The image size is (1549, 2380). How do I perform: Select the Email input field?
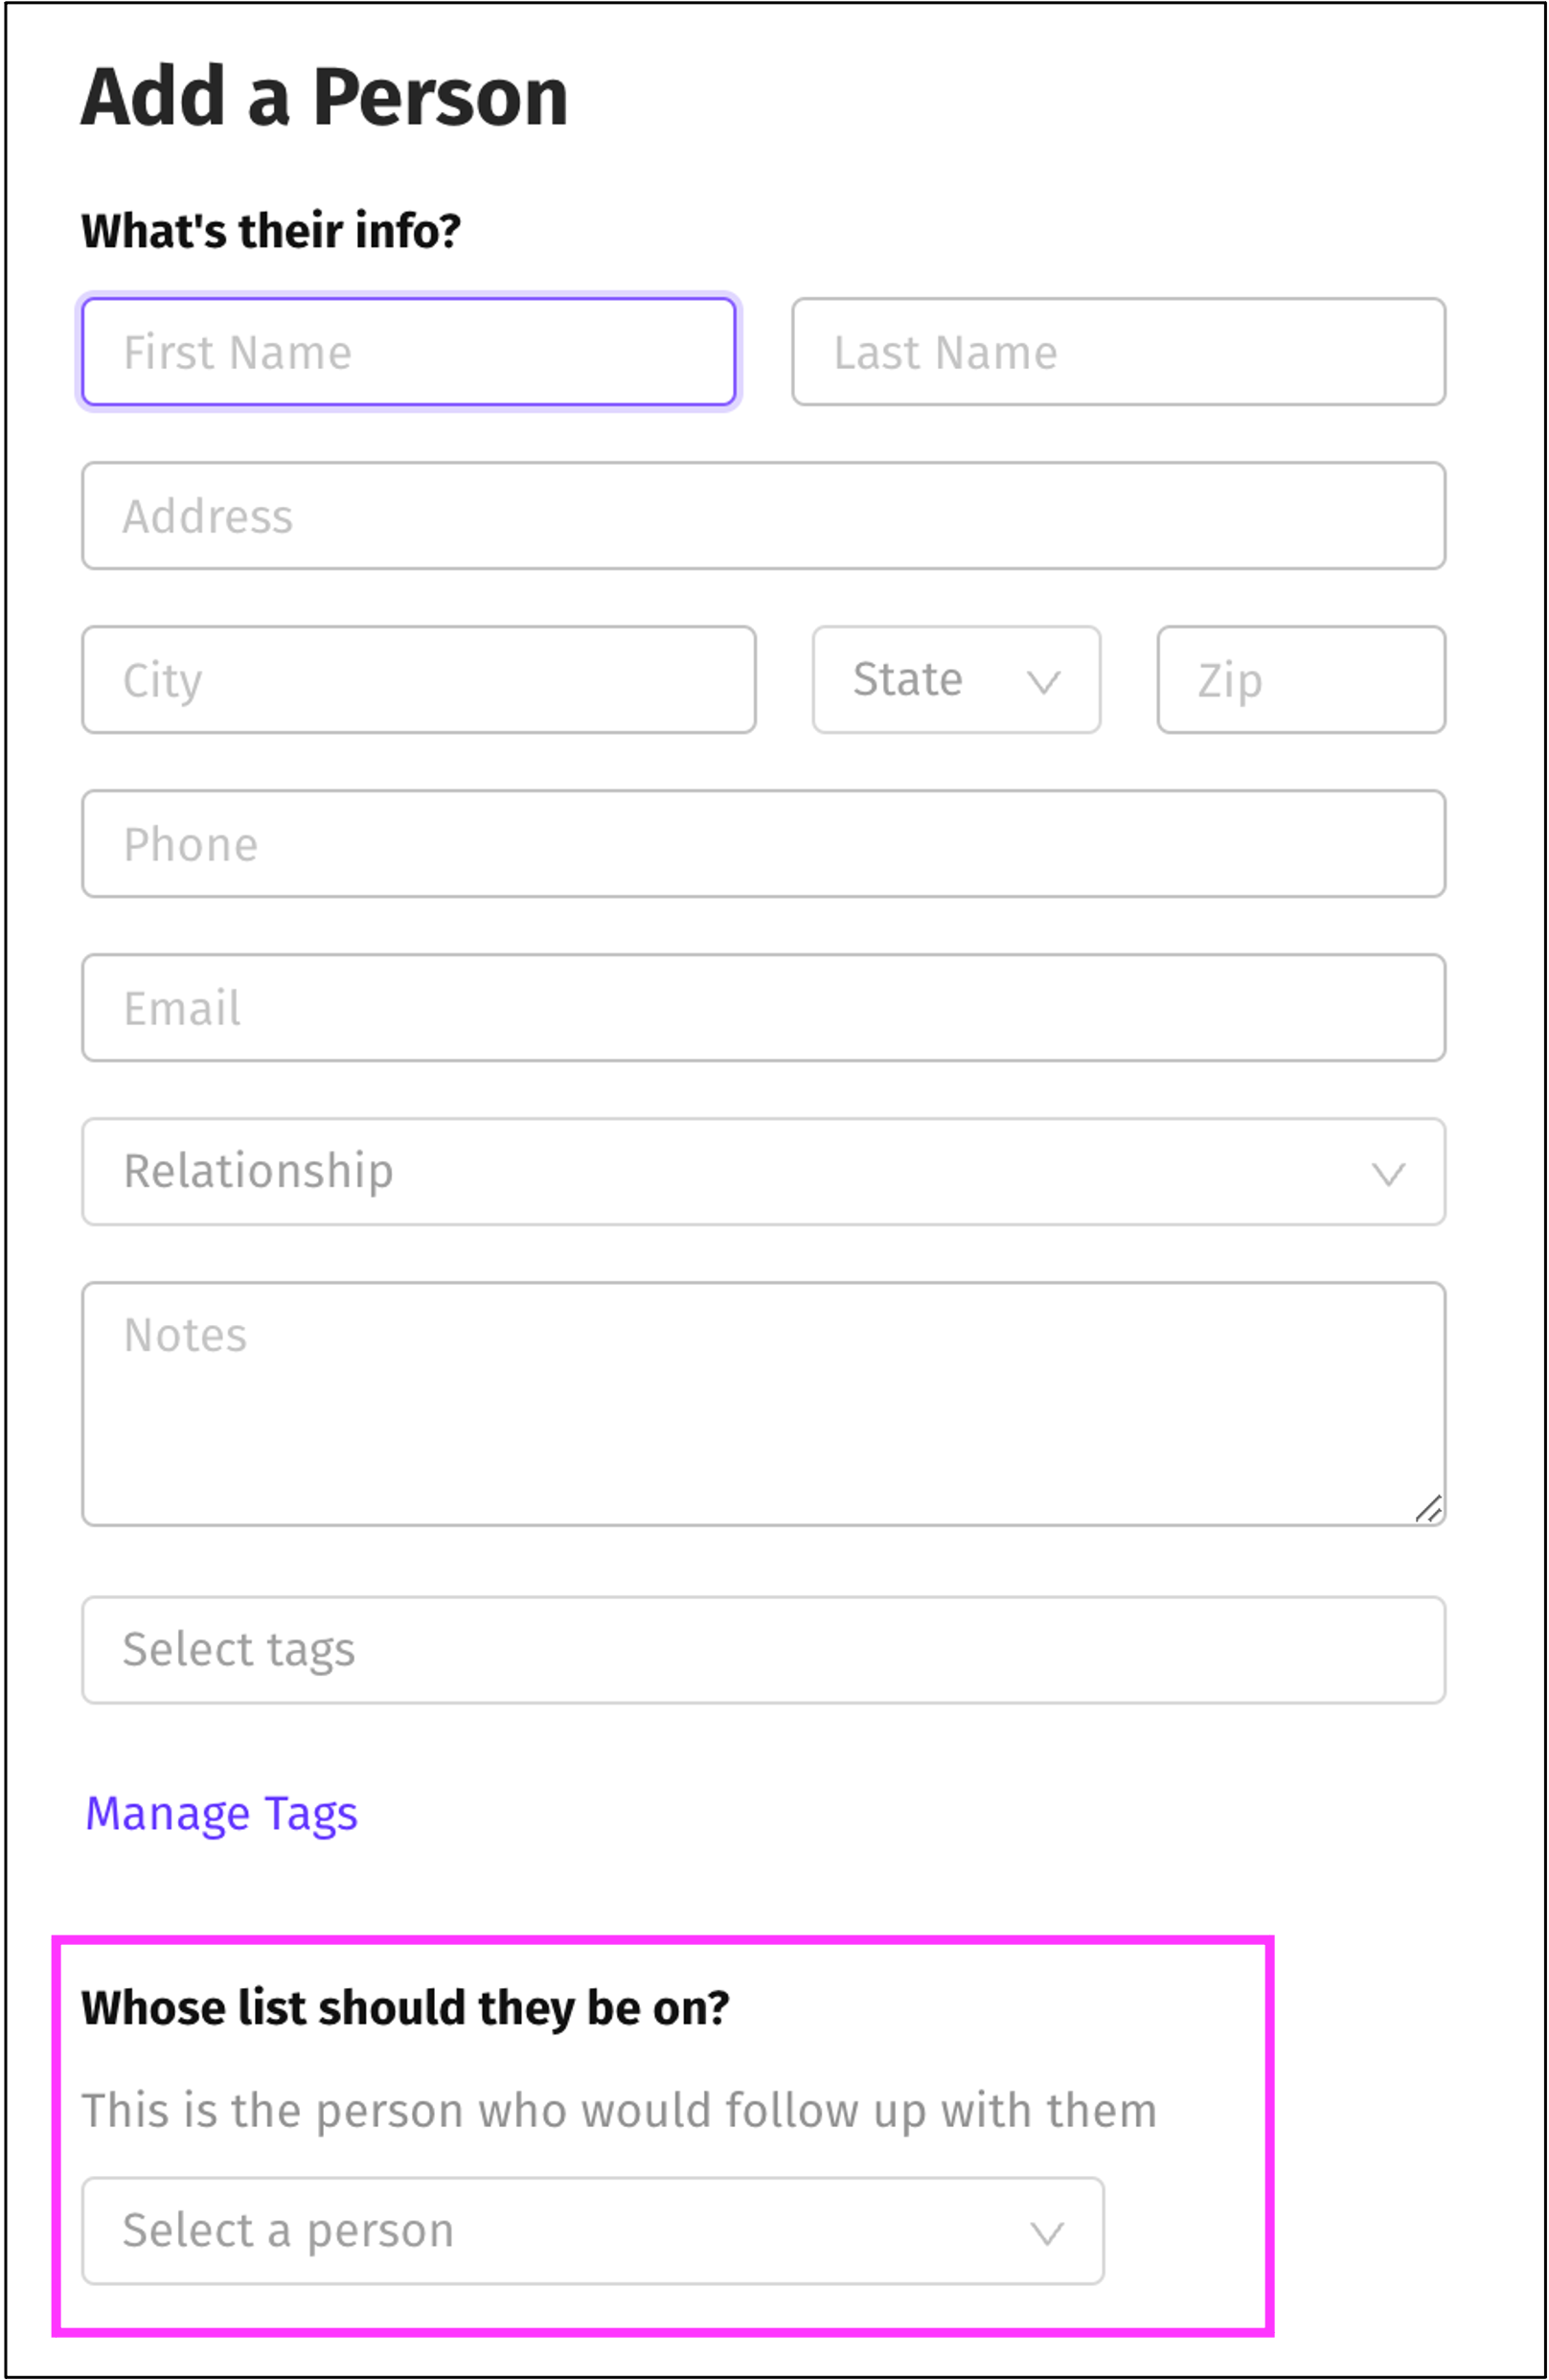pyautogui.click(x=763, y=1008)
